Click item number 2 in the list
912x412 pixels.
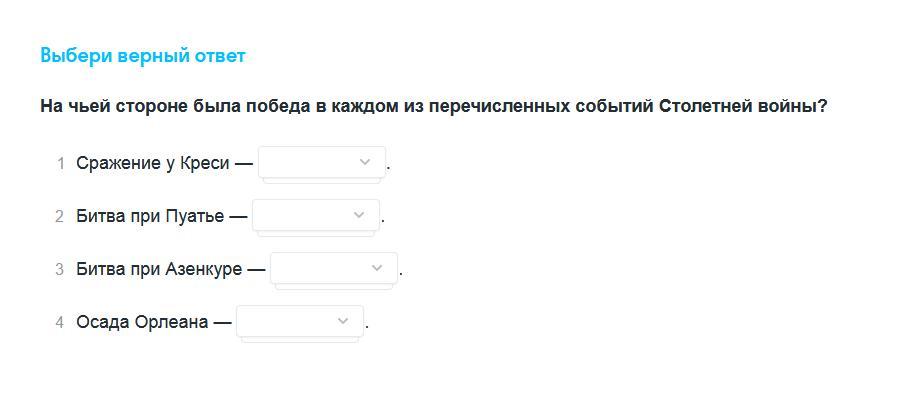point(60,216)
